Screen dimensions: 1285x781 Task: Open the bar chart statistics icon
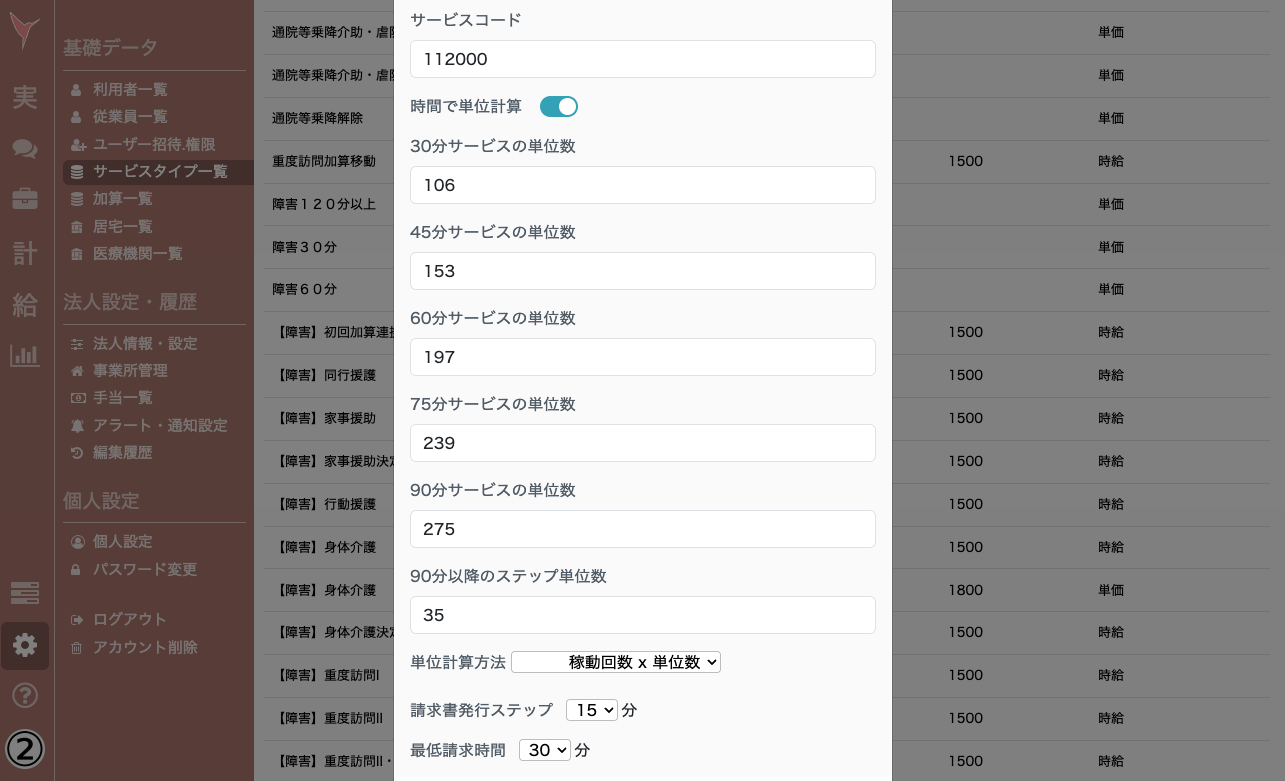click(23, 356)
